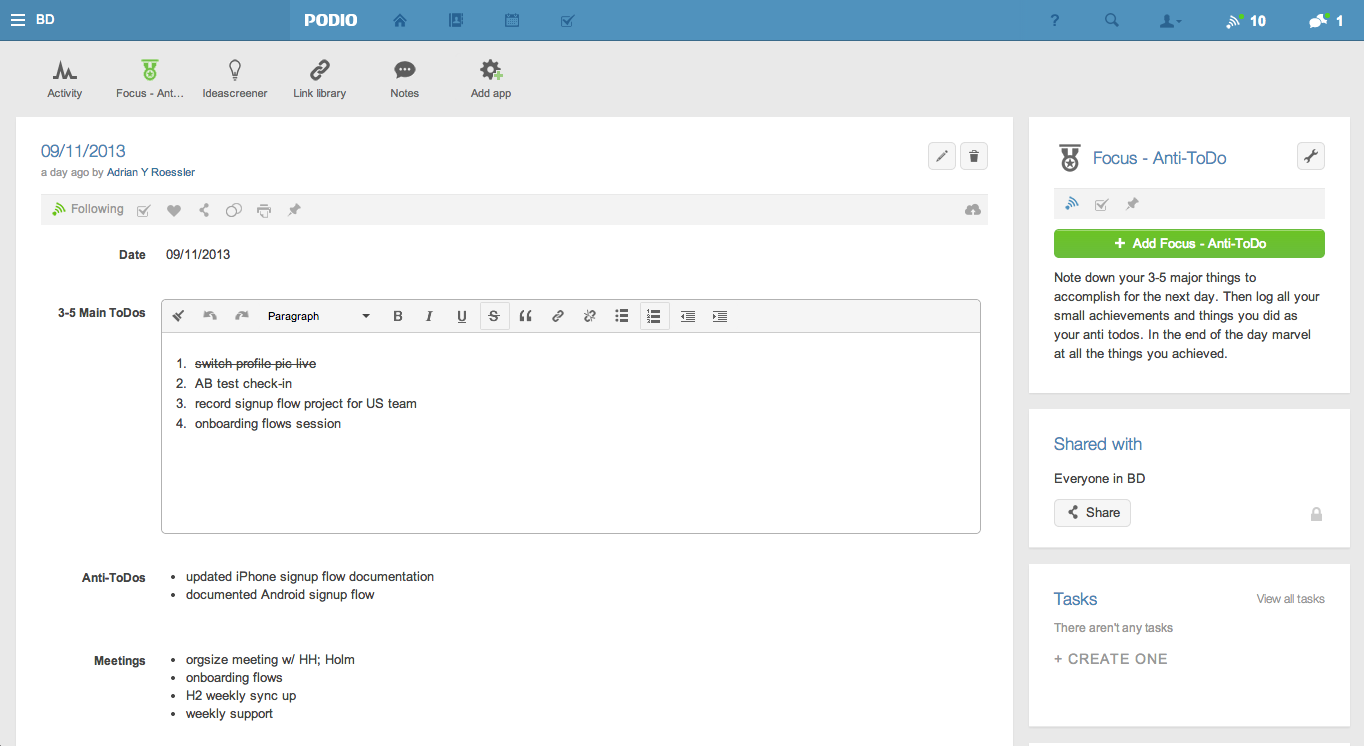Toggle Following status for this item
The height and width of the screenshot is (746, 1364).
point(88,209)
